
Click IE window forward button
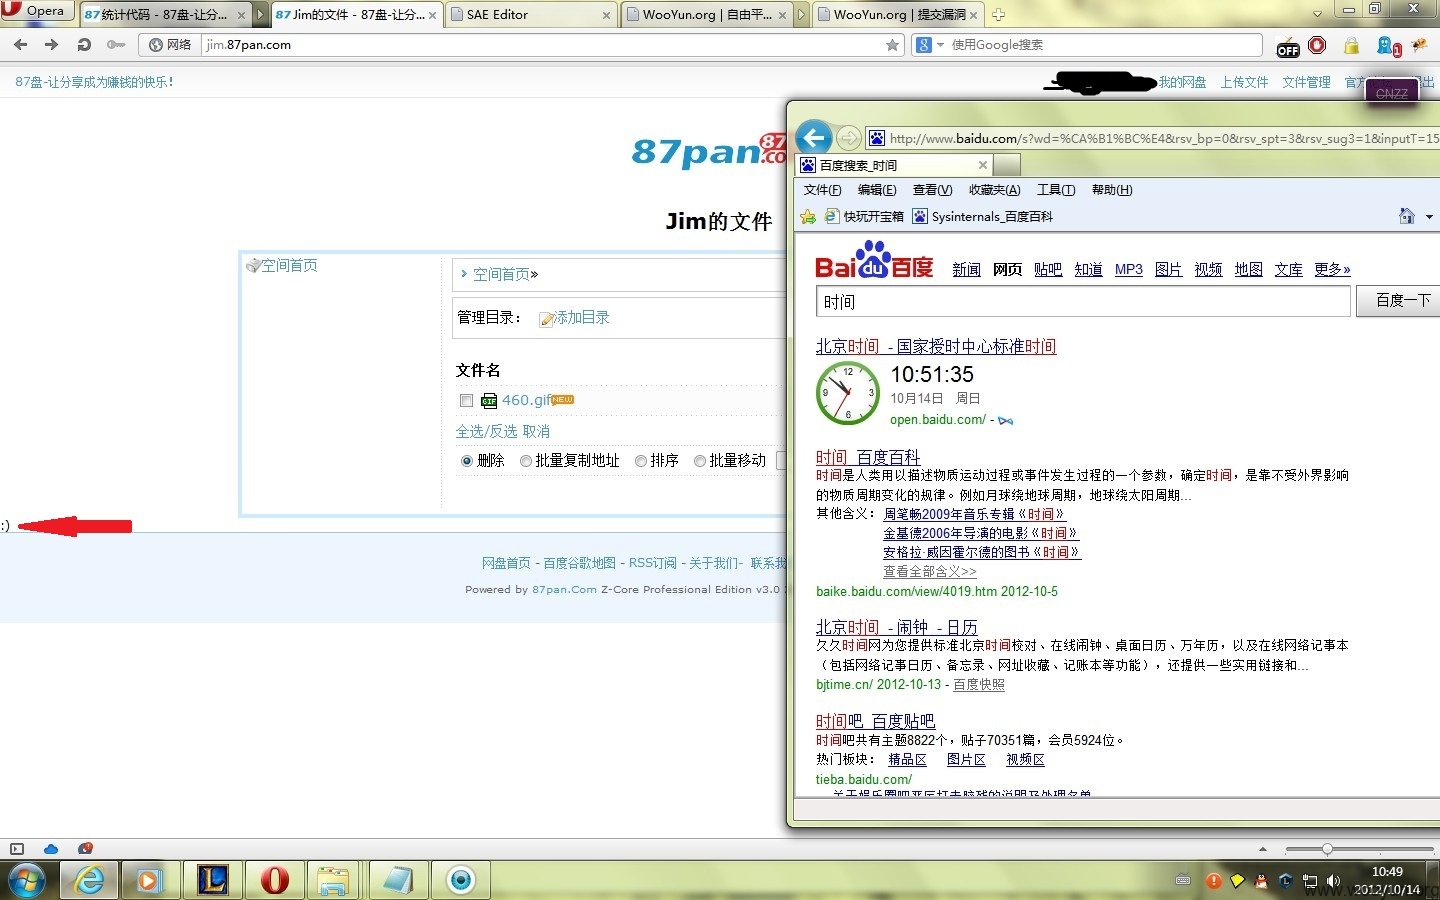(848, 138)
